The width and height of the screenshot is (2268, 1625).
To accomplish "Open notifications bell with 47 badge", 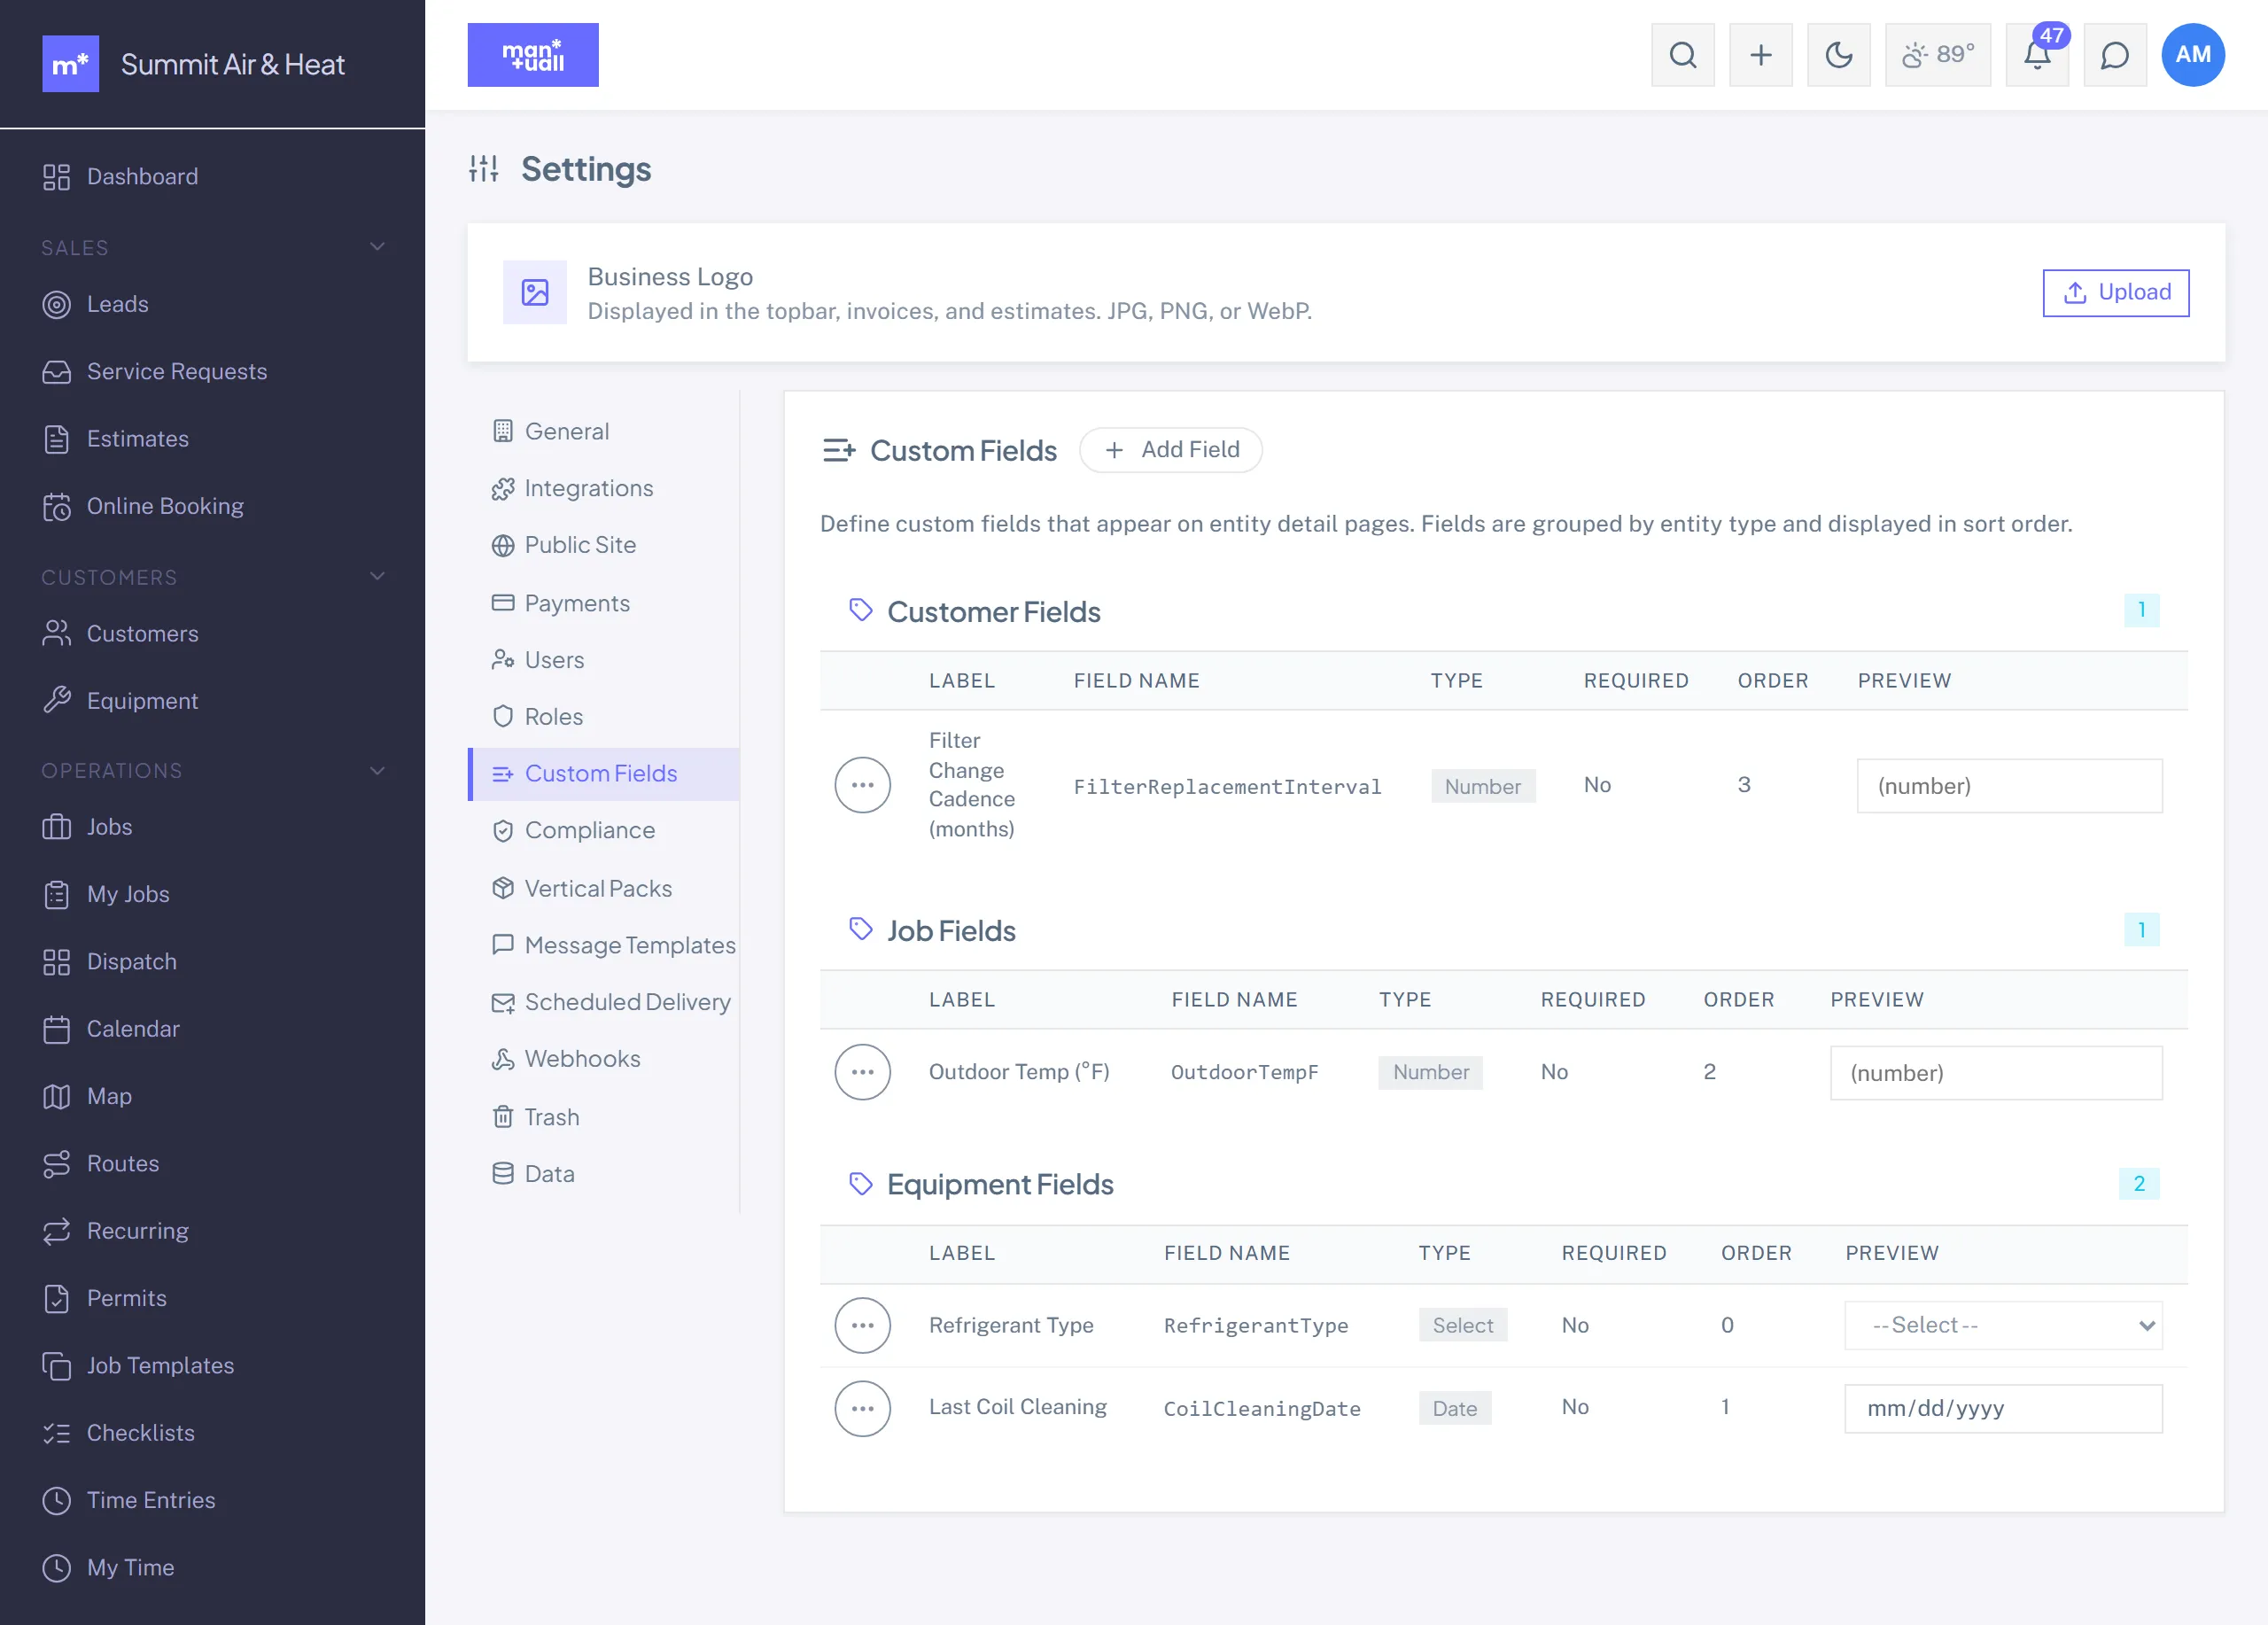I will pyautogui.click(x=2038, y=55).
